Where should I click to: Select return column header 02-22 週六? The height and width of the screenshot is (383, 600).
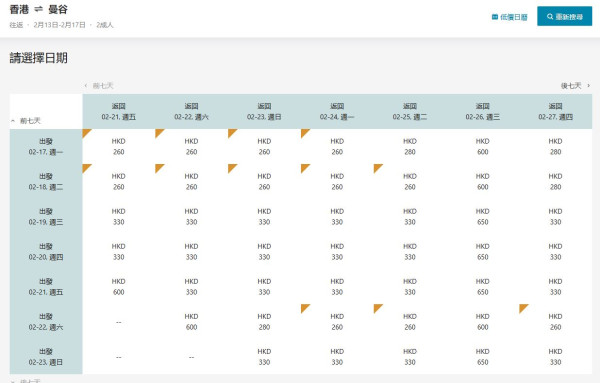click(191, 111)
